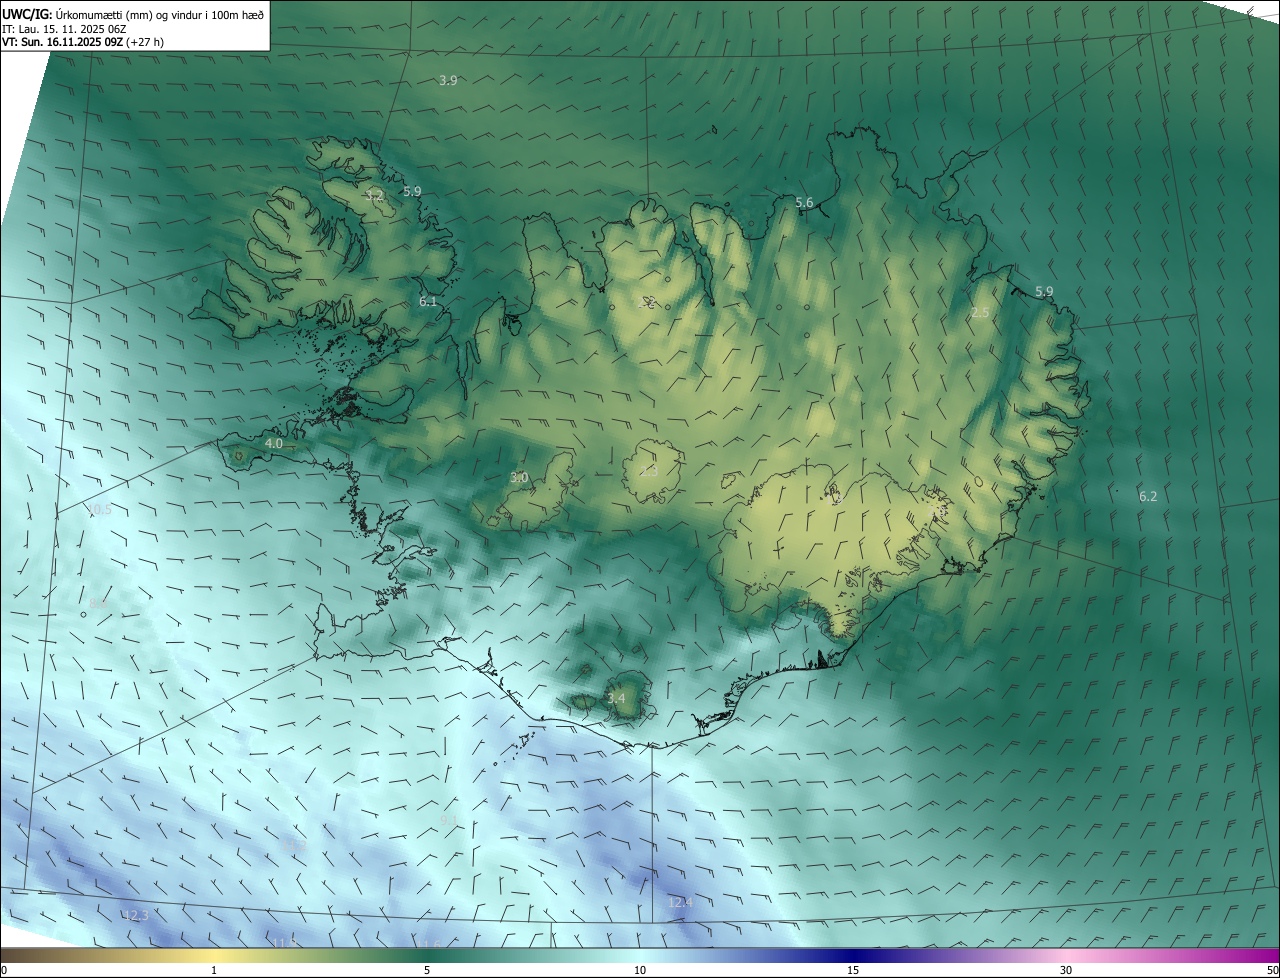Select the 5.6 value on the north coast

click(804, 203)
